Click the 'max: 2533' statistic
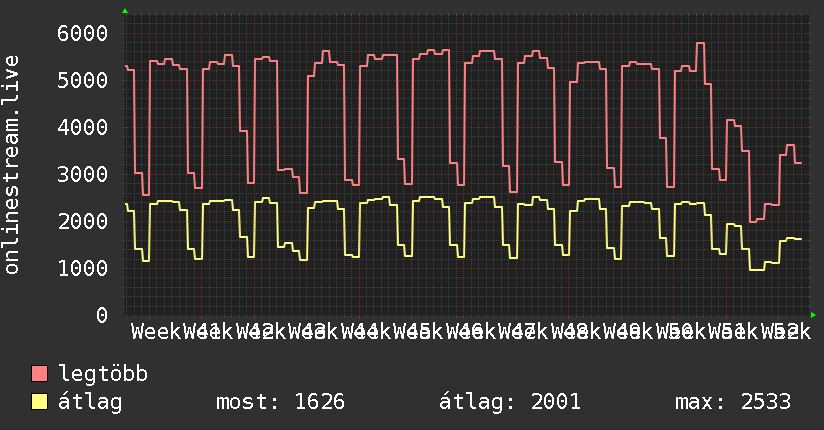Viewport: 824px width, 430px height. [x=733, y=402]
